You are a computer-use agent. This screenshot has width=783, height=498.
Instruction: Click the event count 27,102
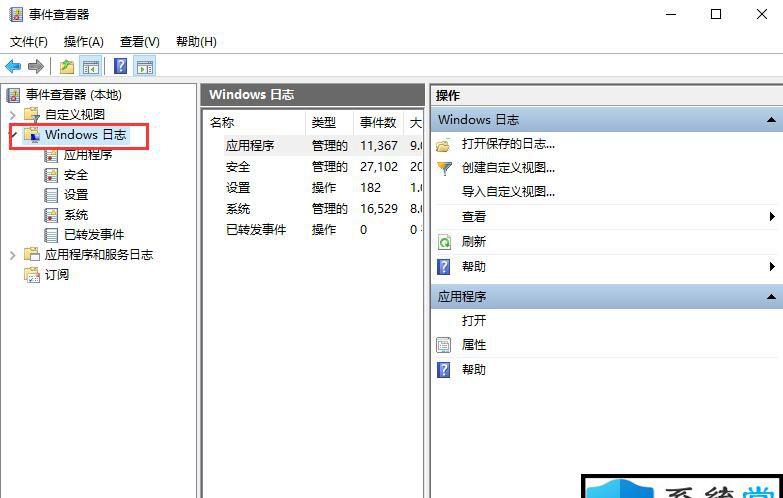[x=379, y=167]
